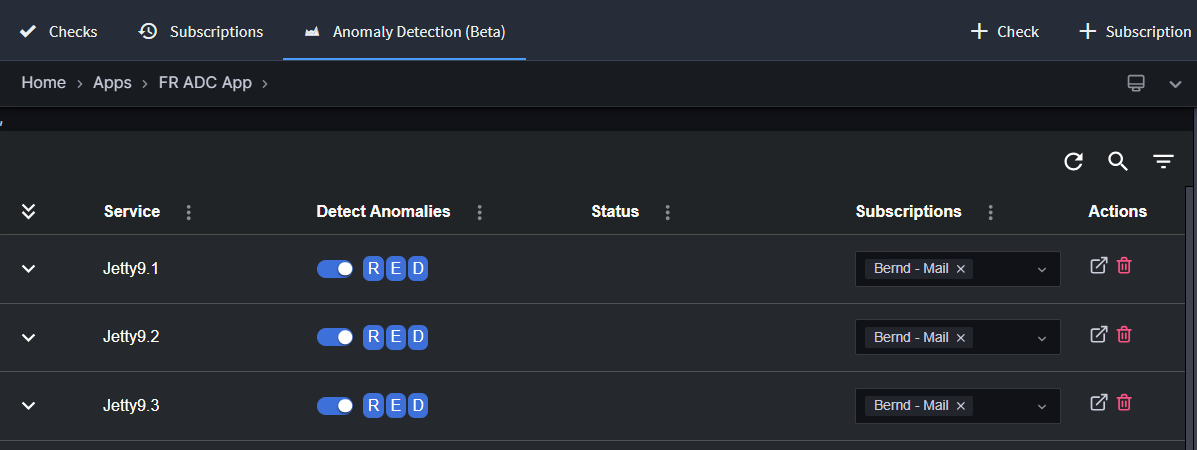Switch to the Subscriptions tab
Screen dimensions: 1197x450
point(201,32)
